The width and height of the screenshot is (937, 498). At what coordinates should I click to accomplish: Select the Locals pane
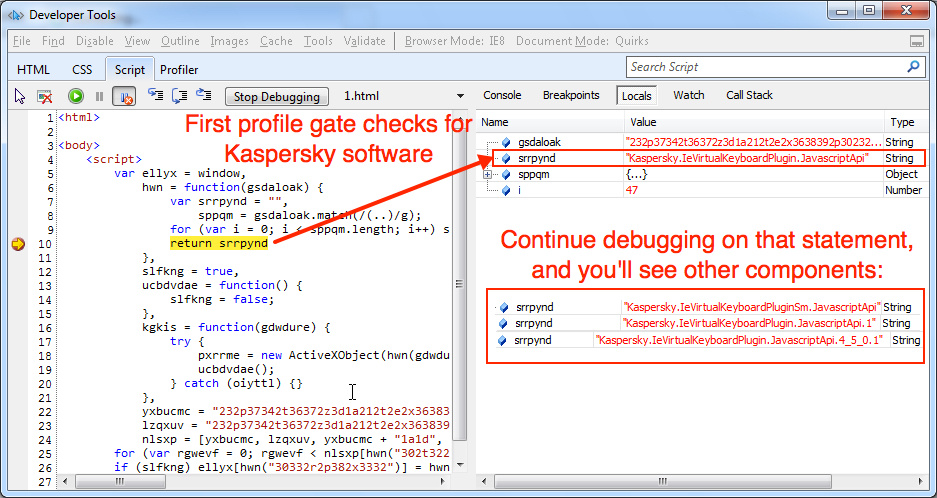636,96
